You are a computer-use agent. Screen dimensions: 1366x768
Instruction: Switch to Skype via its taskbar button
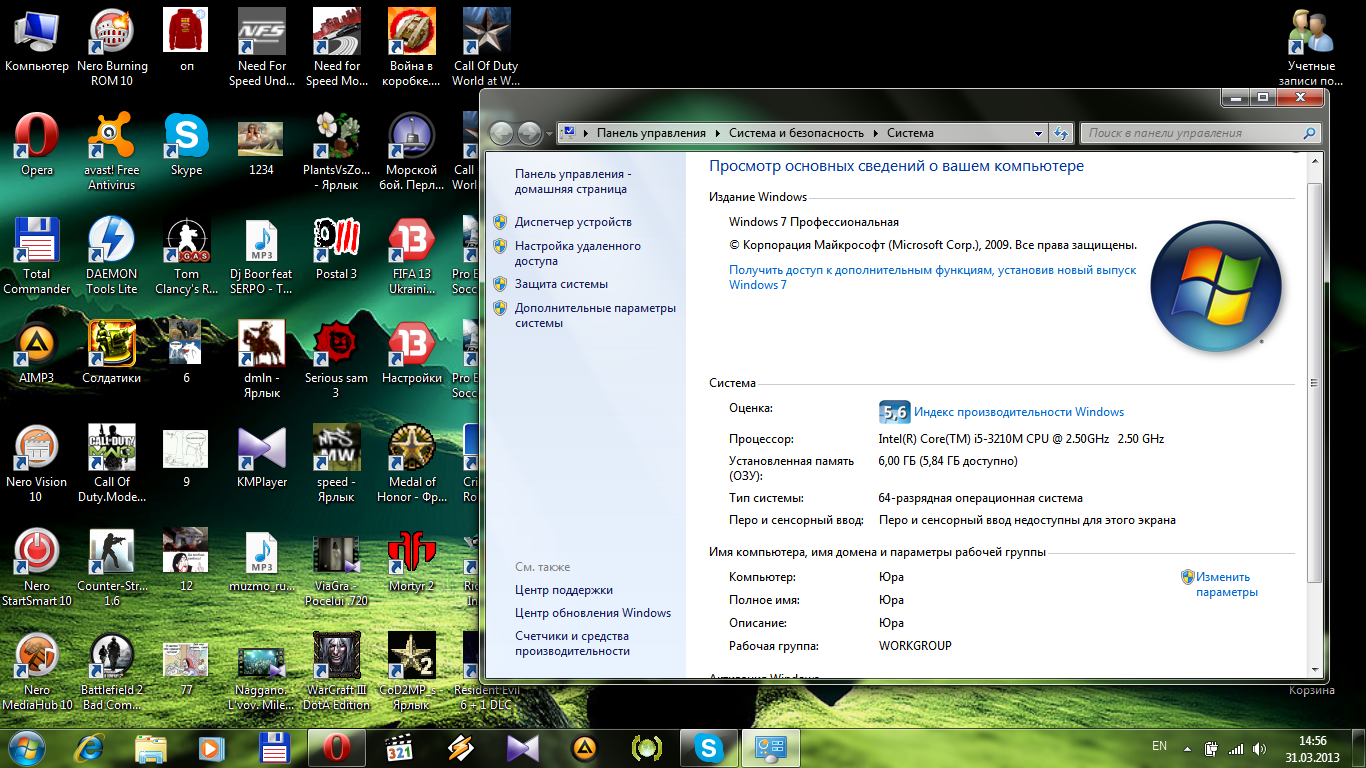[709, 747]
